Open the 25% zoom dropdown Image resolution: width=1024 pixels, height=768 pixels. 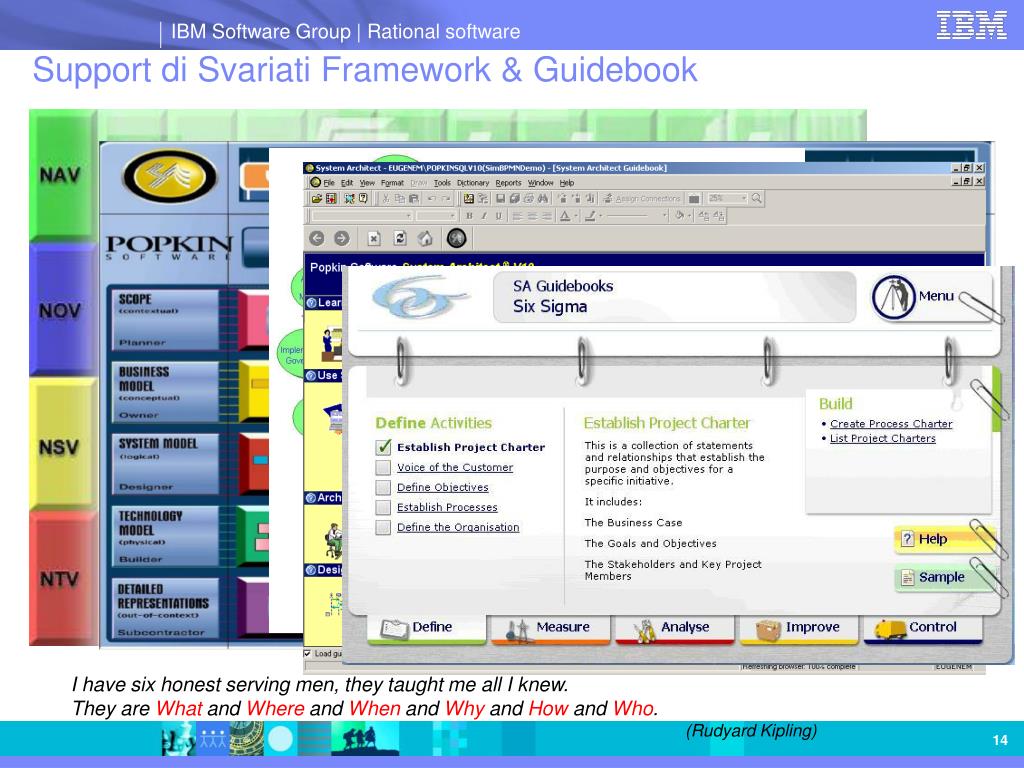coord(744,199)
